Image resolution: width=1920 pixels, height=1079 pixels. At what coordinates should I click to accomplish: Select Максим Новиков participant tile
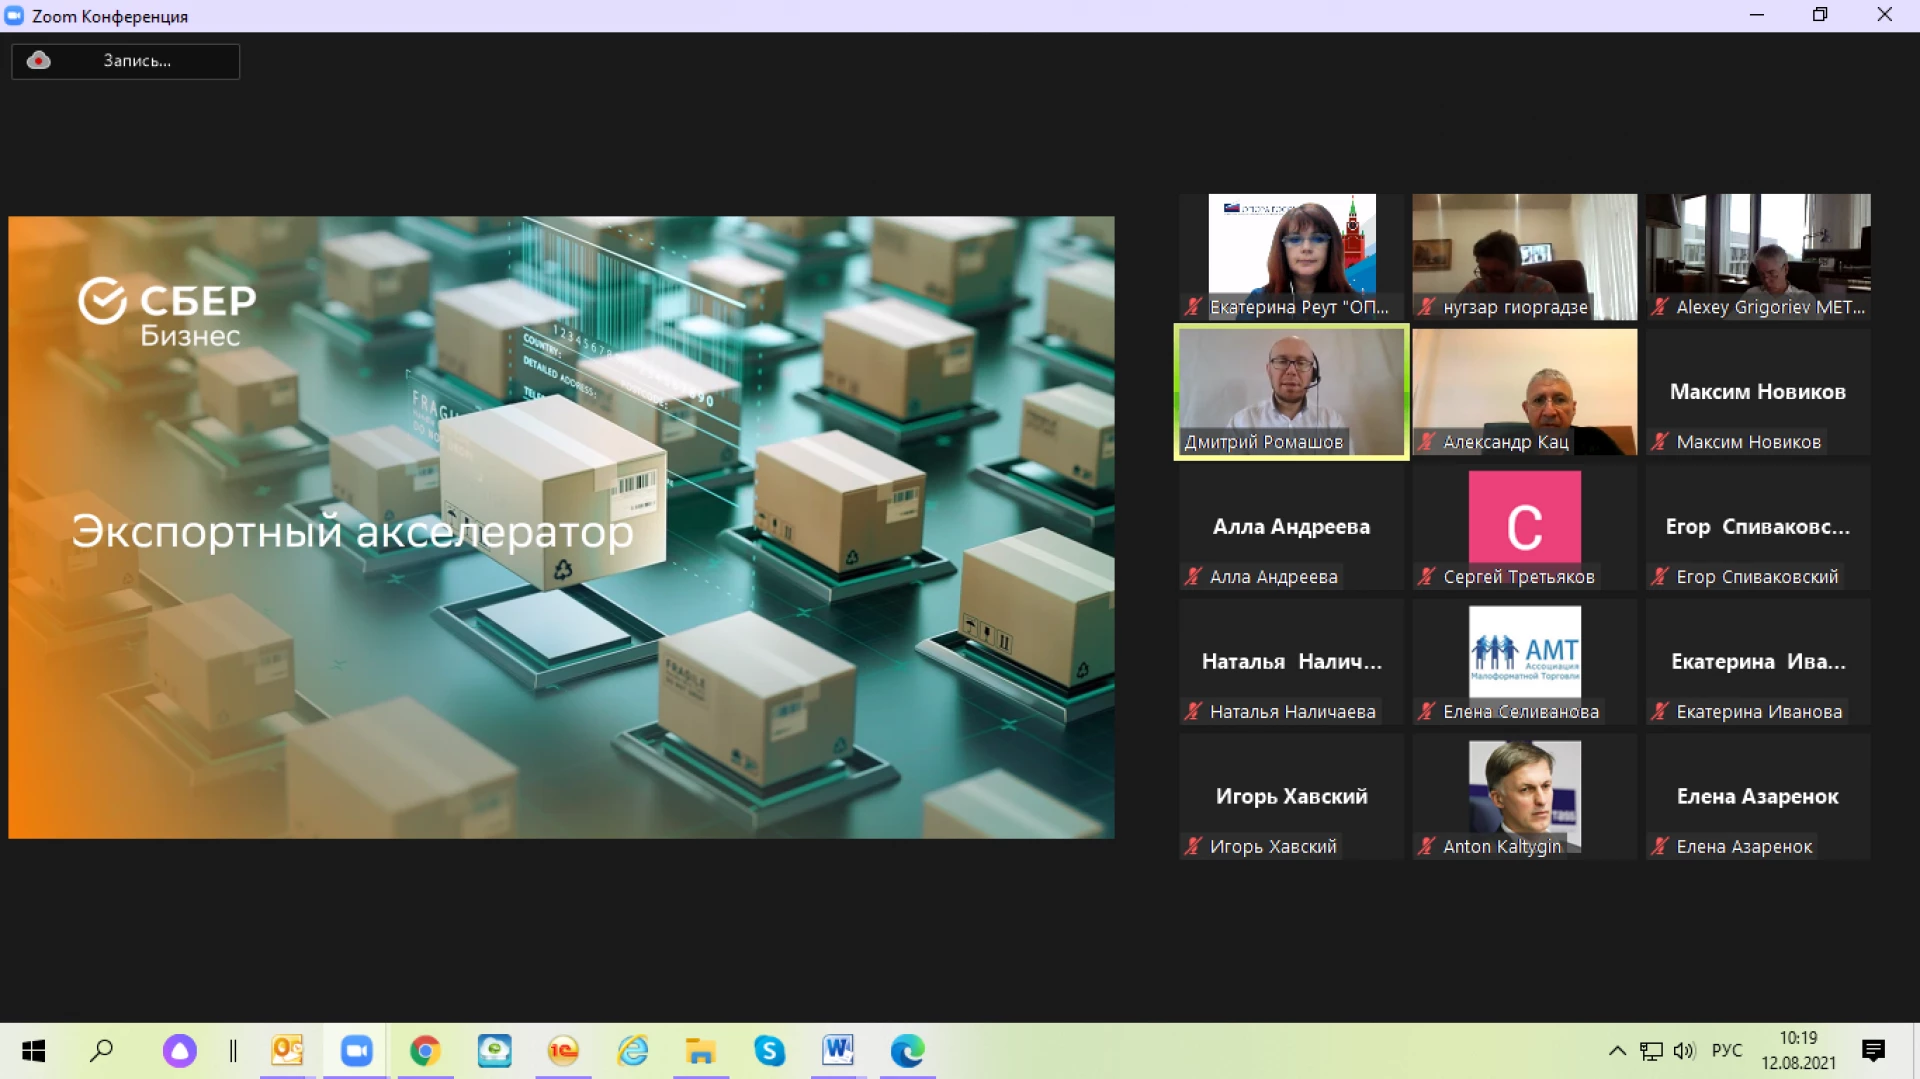click(1758, 392)
